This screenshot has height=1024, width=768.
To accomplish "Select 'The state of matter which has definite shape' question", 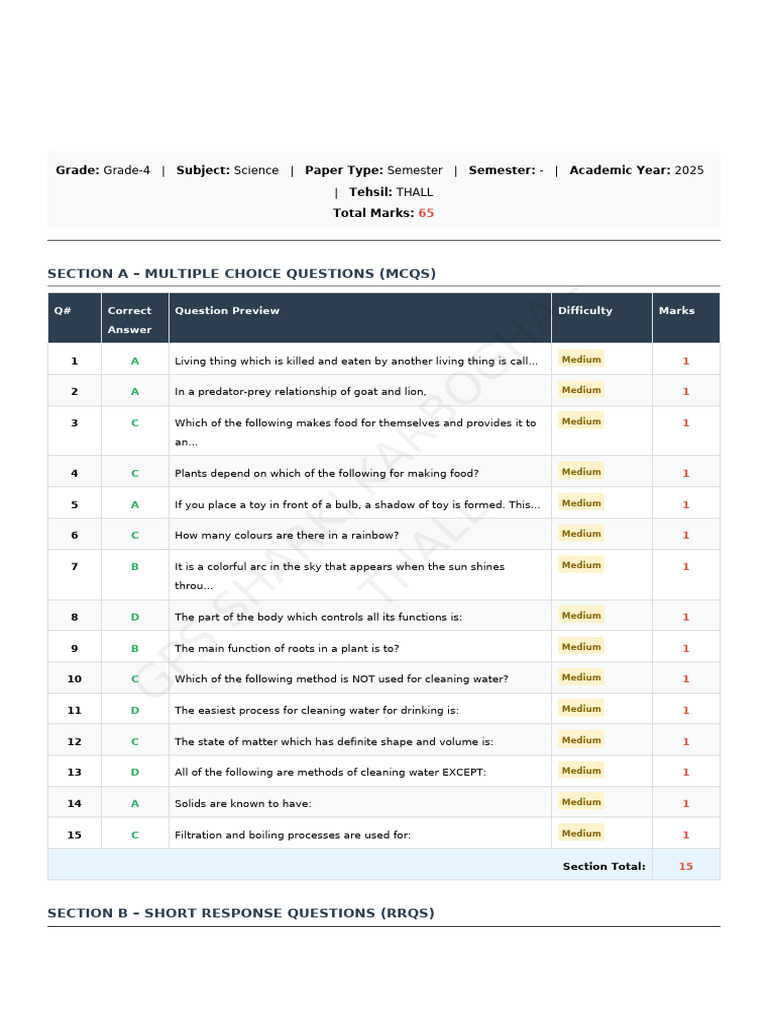I will point(334,741).
